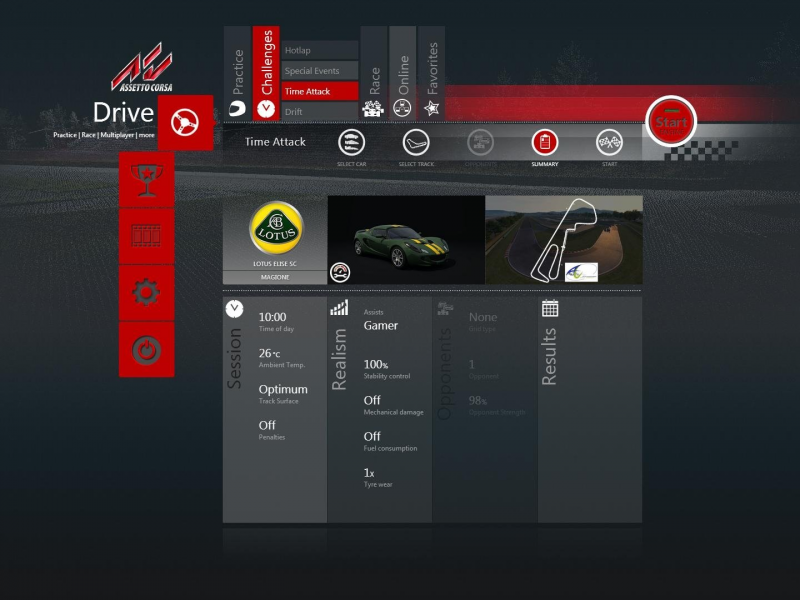This screenshot has height=600, width=800.
Task: Click the checkered flags Start step icon
Action: coord(609,142)
